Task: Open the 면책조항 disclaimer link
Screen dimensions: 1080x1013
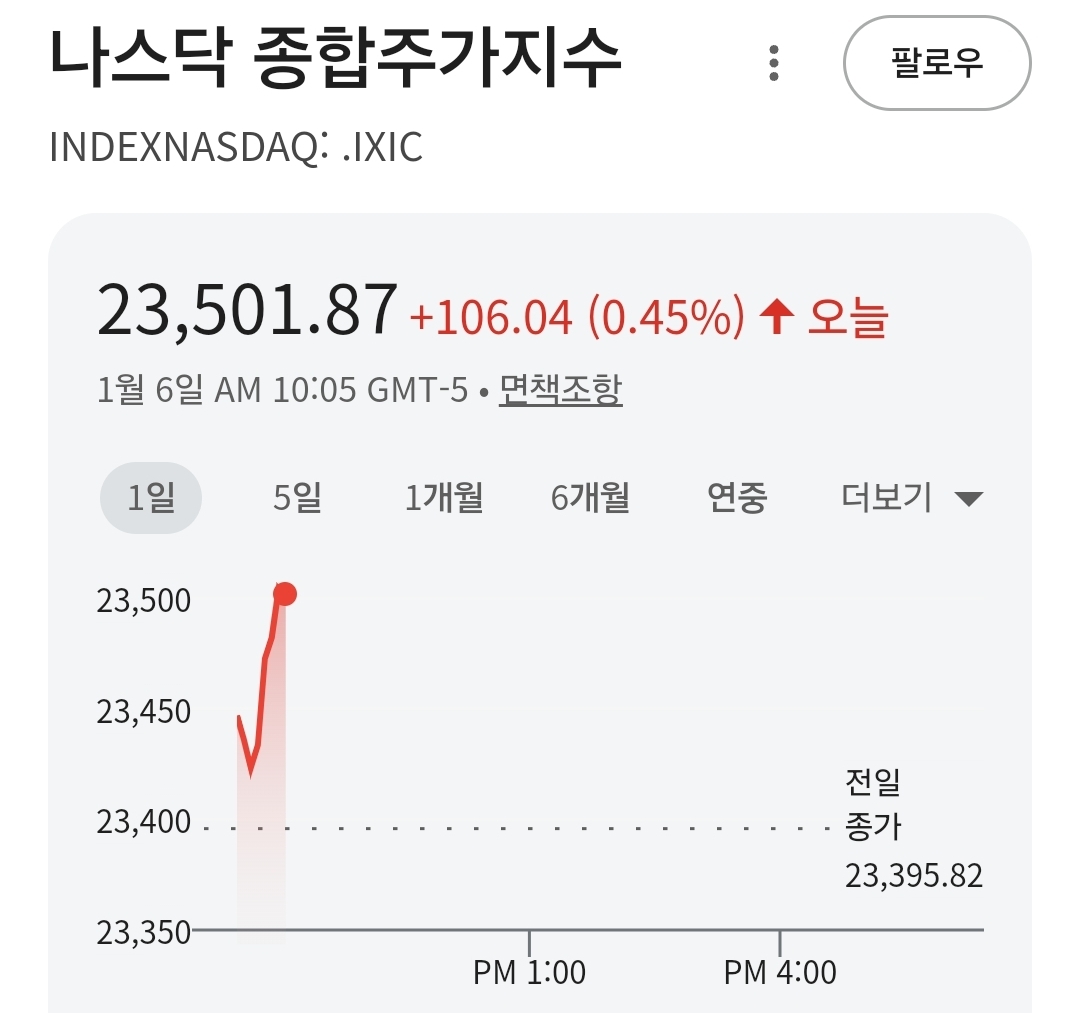Action: click(x=560, y=389)
